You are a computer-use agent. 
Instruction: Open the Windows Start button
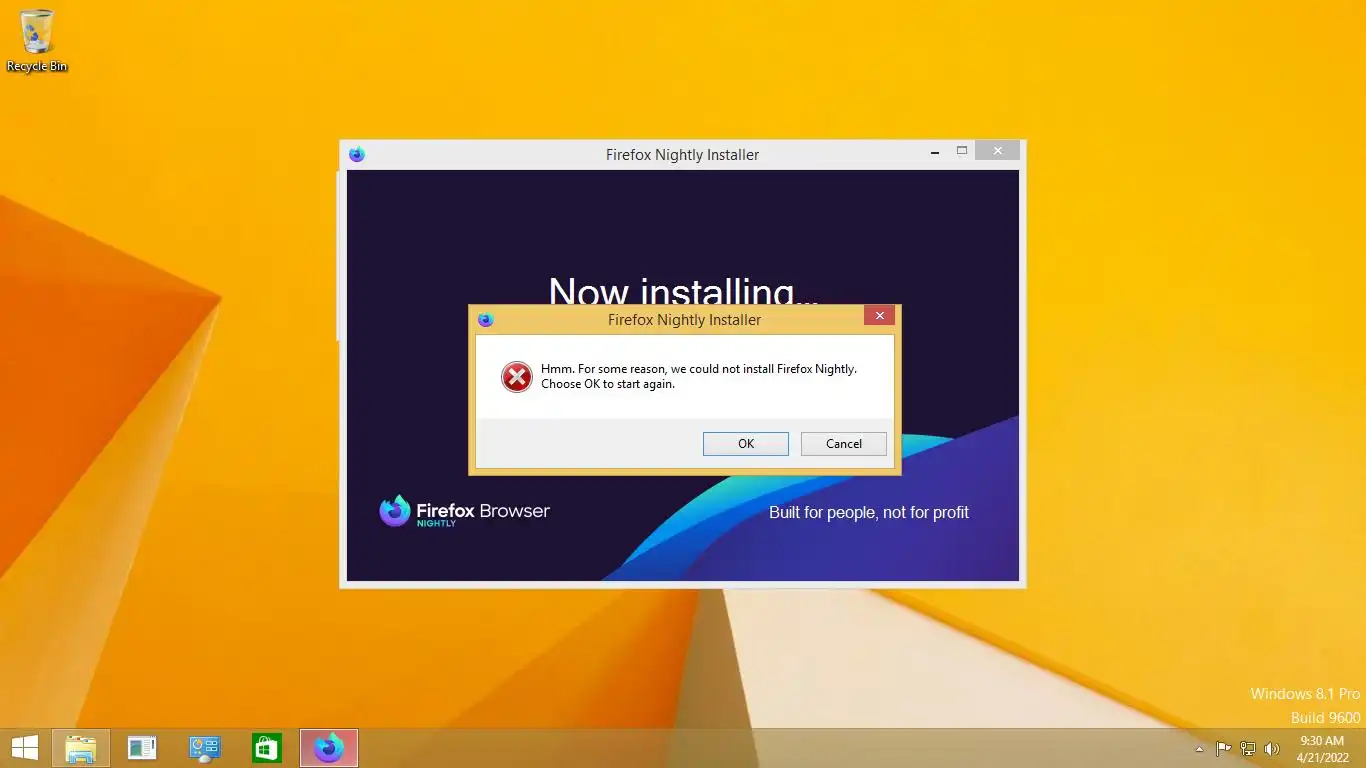(24, 748)
